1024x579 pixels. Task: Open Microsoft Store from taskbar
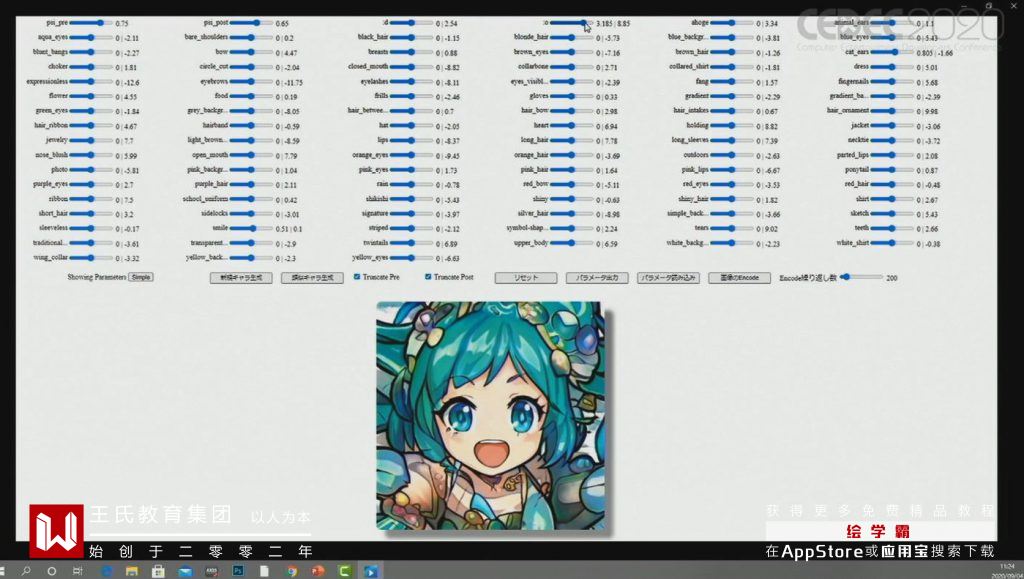(x=158, y=571)
